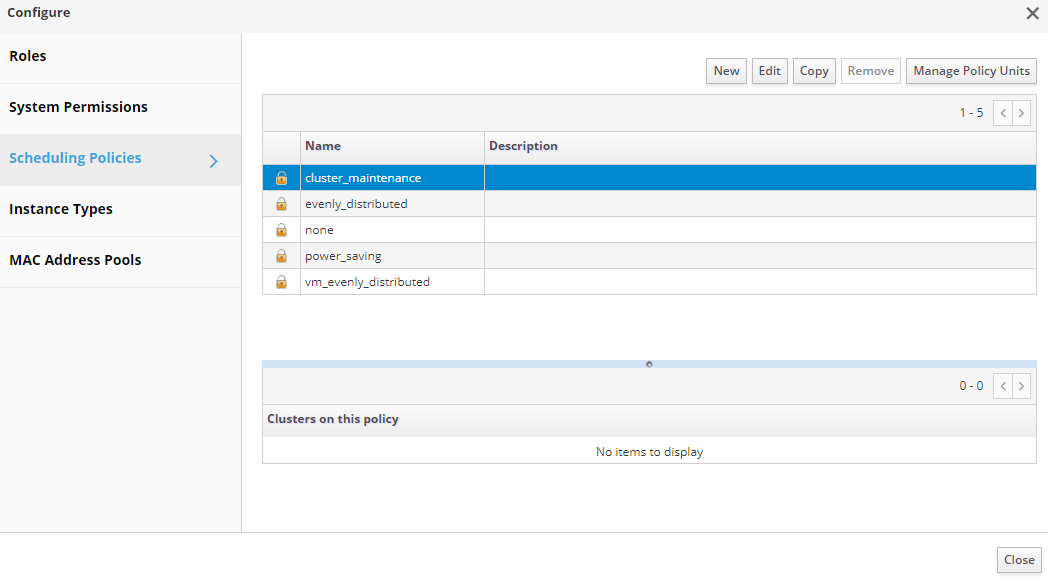Switch to System Permissions section

coord(78,107)
